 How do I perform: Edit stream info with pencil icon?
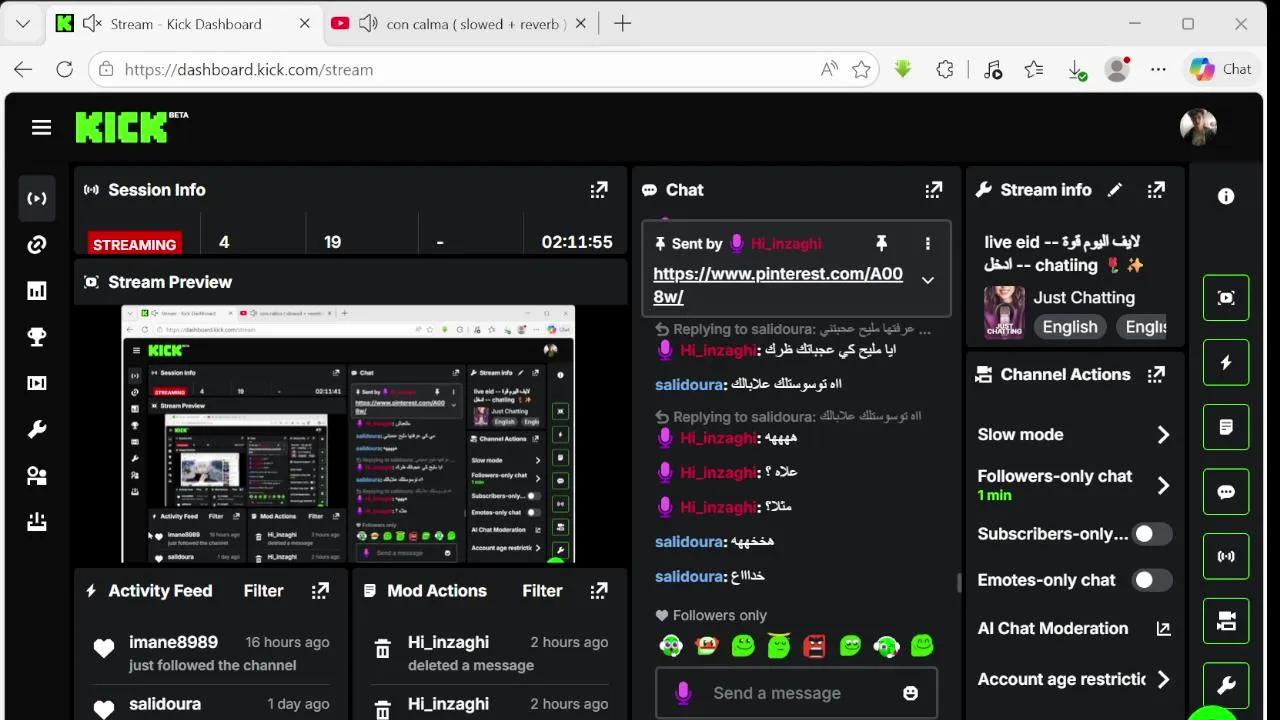pos(1115,190)
